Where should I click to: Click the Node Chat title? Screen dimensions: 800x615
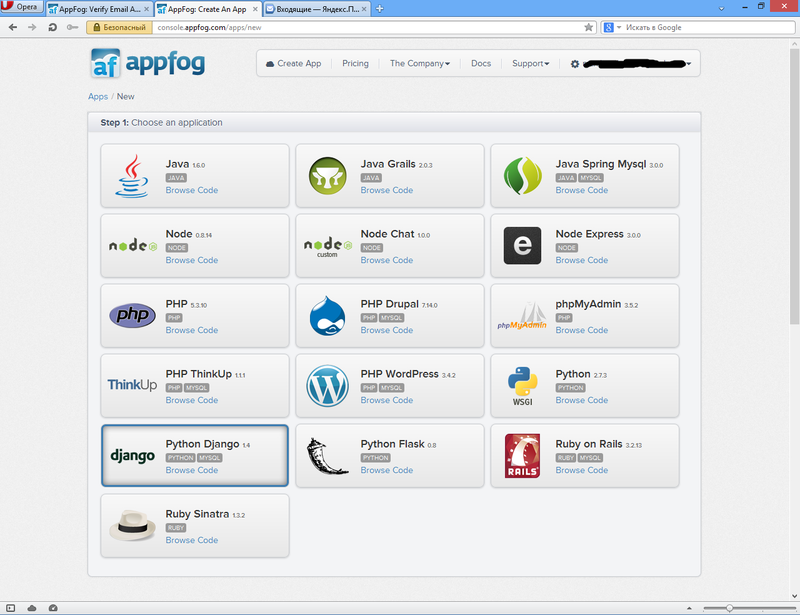(x=387, y=234)
